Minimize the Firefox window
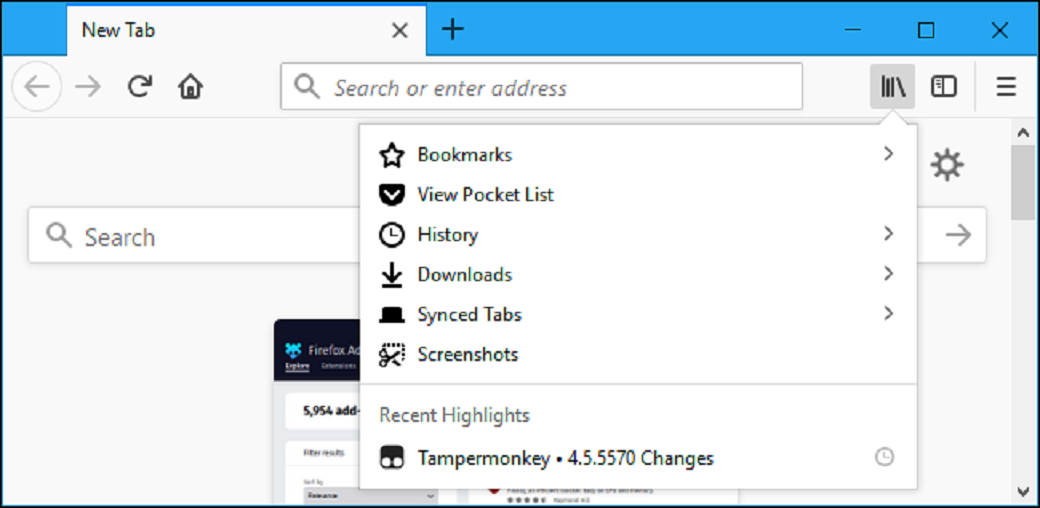This screenshot has width=1040, height=508. (x=853, y=30)
